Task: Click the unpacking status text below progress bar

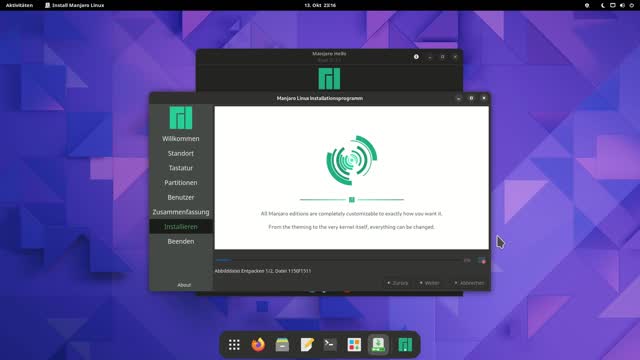Action: click(263, 271)
